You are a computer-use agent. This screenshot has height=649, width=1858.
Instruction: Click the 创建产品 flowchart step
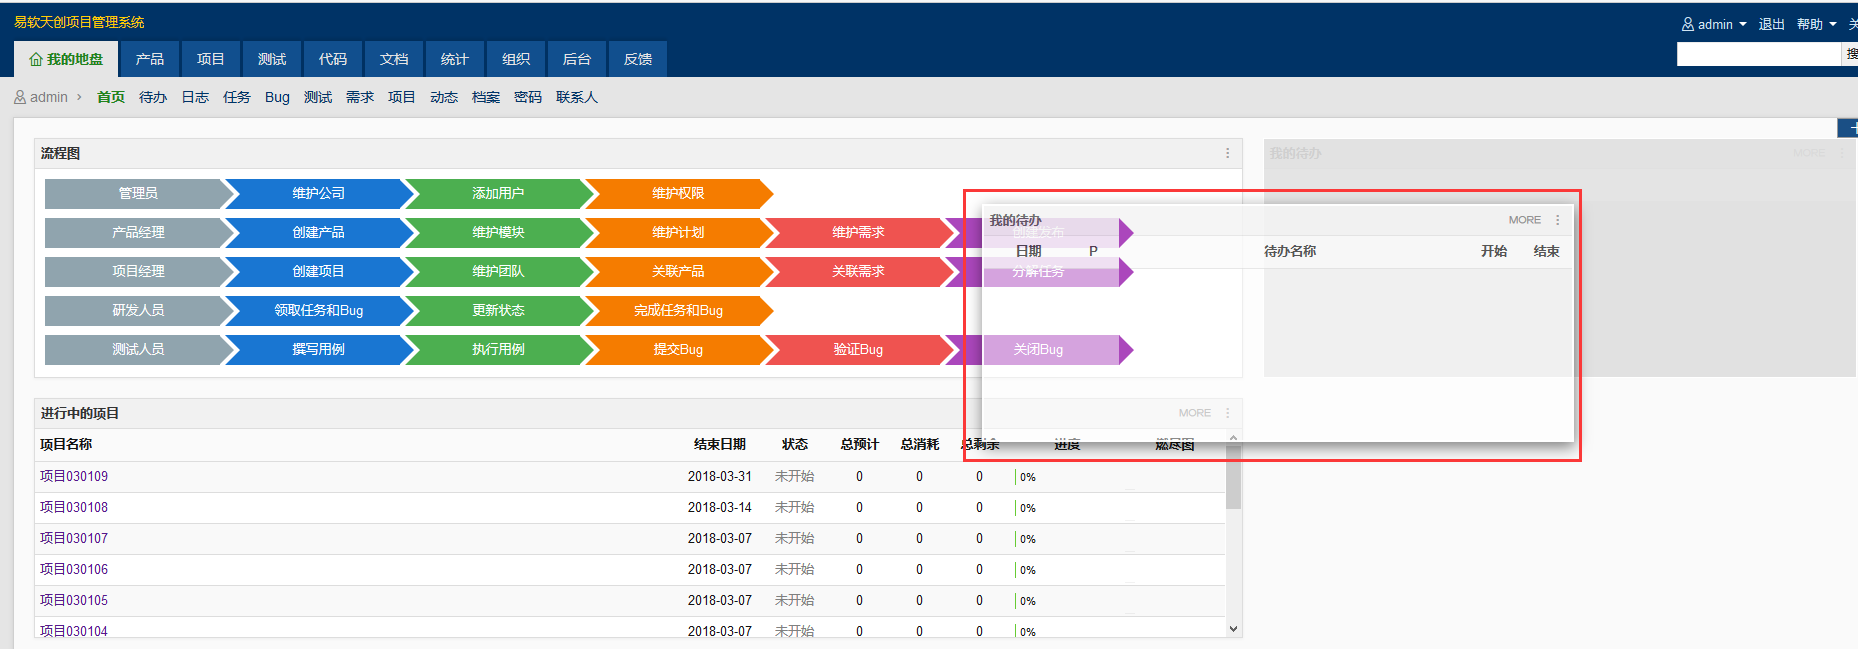tap(318, 232)
